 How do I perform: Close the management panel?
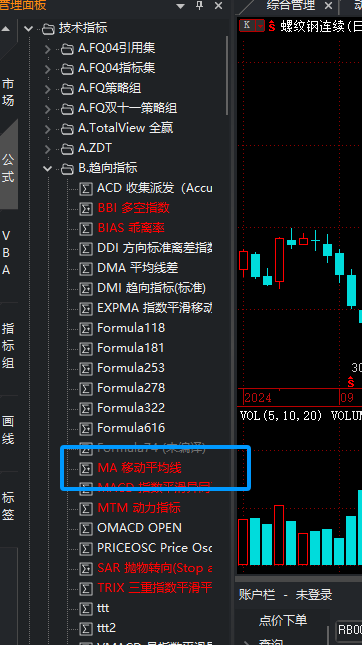point(218,6)
